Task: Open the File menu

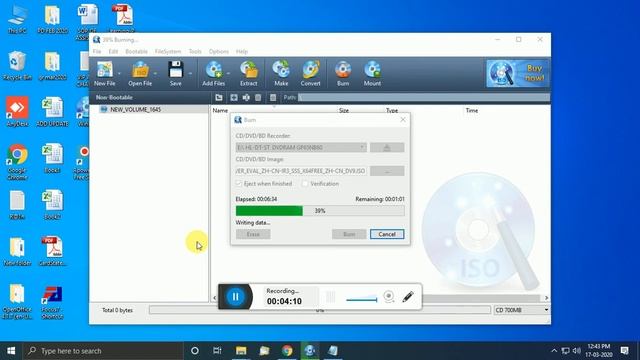Action: pyautogui.click(x=97, y=51)
